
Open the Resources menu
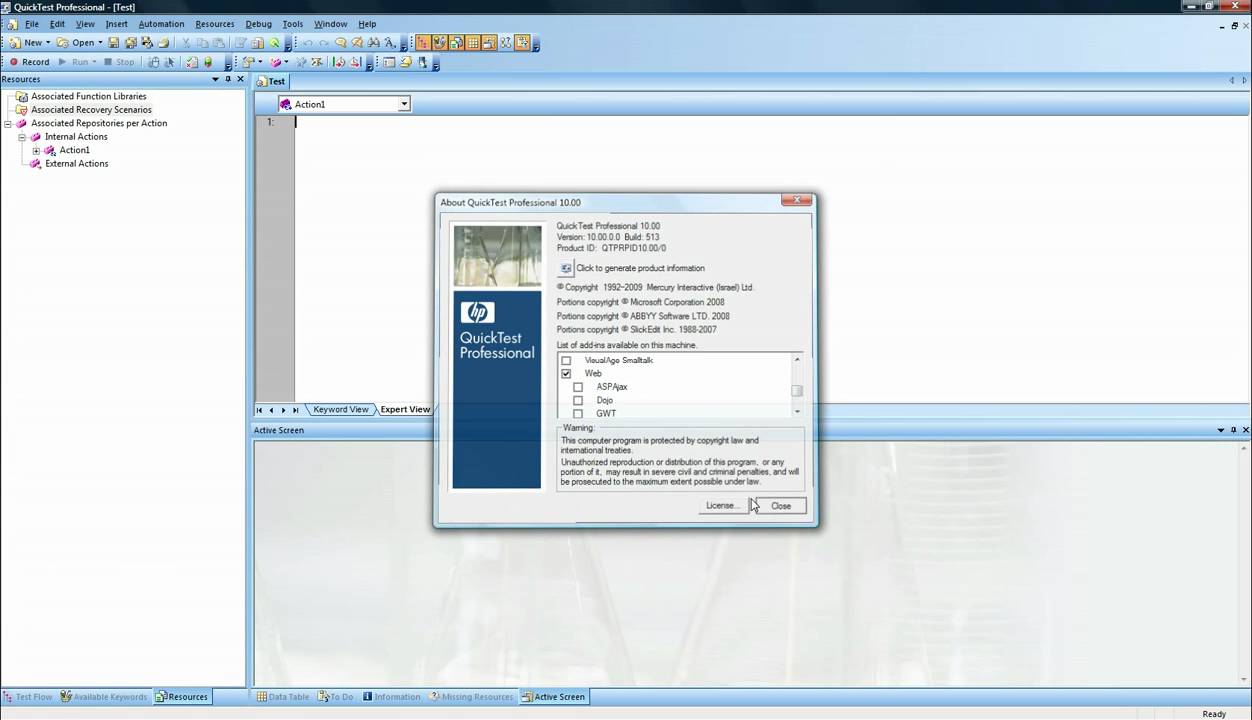214,24
